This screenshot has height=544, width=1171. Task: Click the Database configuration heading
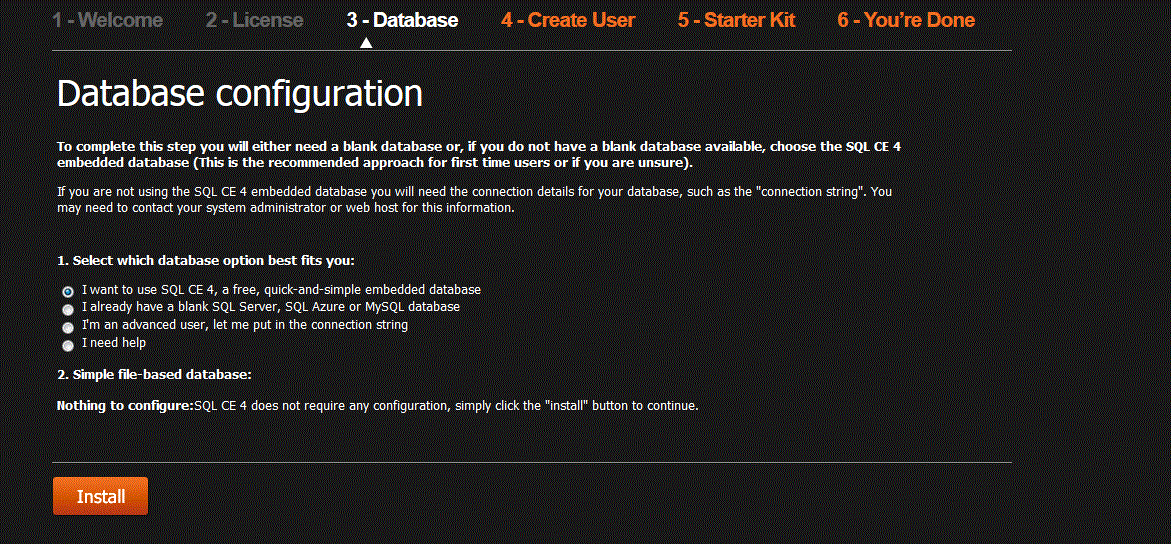(240, 95)
